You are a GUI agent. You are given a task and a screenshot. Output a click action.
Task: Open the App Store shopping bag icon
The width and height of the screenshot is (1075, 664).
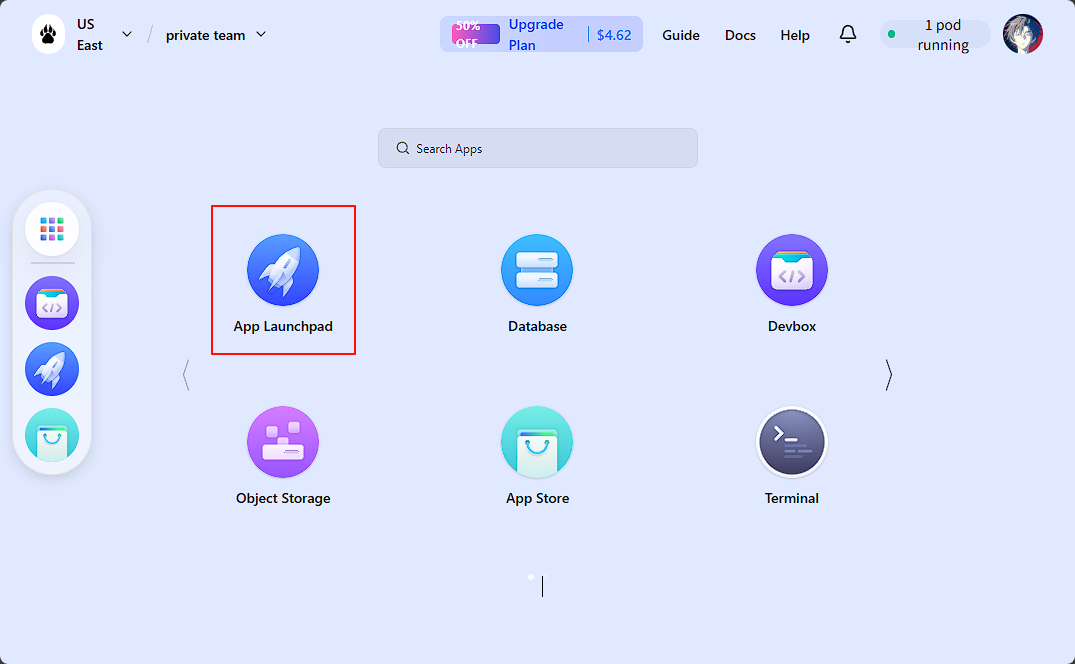click(x=537, y=442)
